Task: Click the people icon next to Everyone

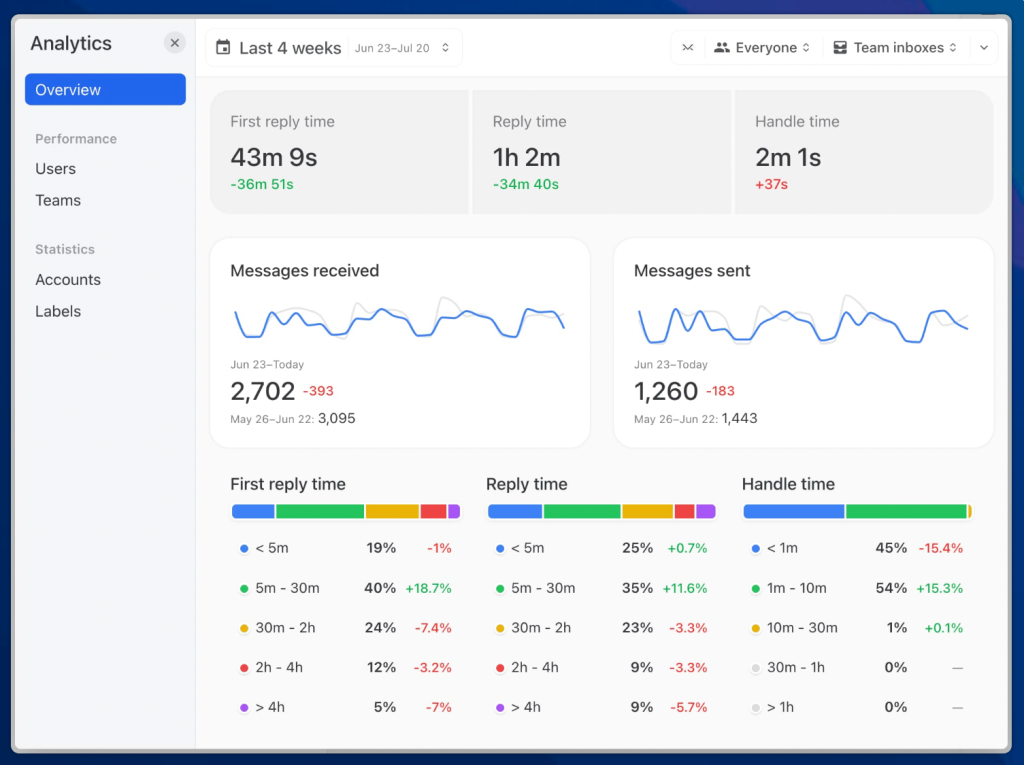Action: pos(721,47)
